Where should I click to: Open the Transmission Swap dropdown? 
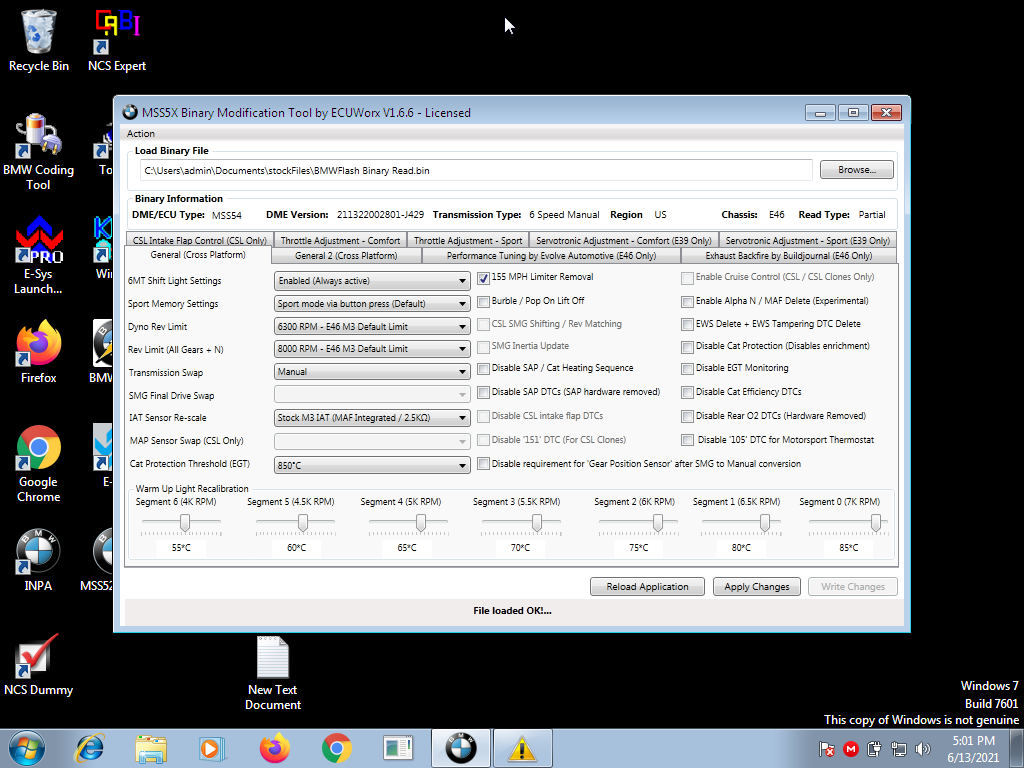click(372, 372)
